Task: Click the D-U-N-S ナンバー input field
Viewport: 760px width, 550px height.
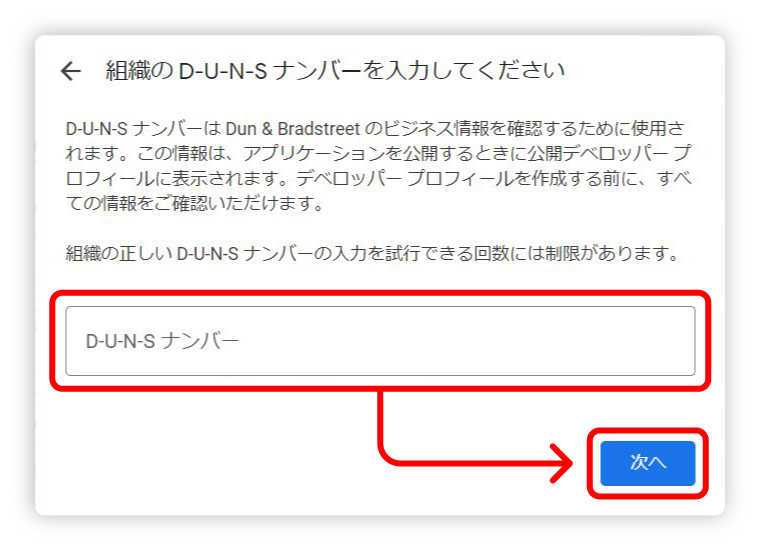Action: coord(380,341)
